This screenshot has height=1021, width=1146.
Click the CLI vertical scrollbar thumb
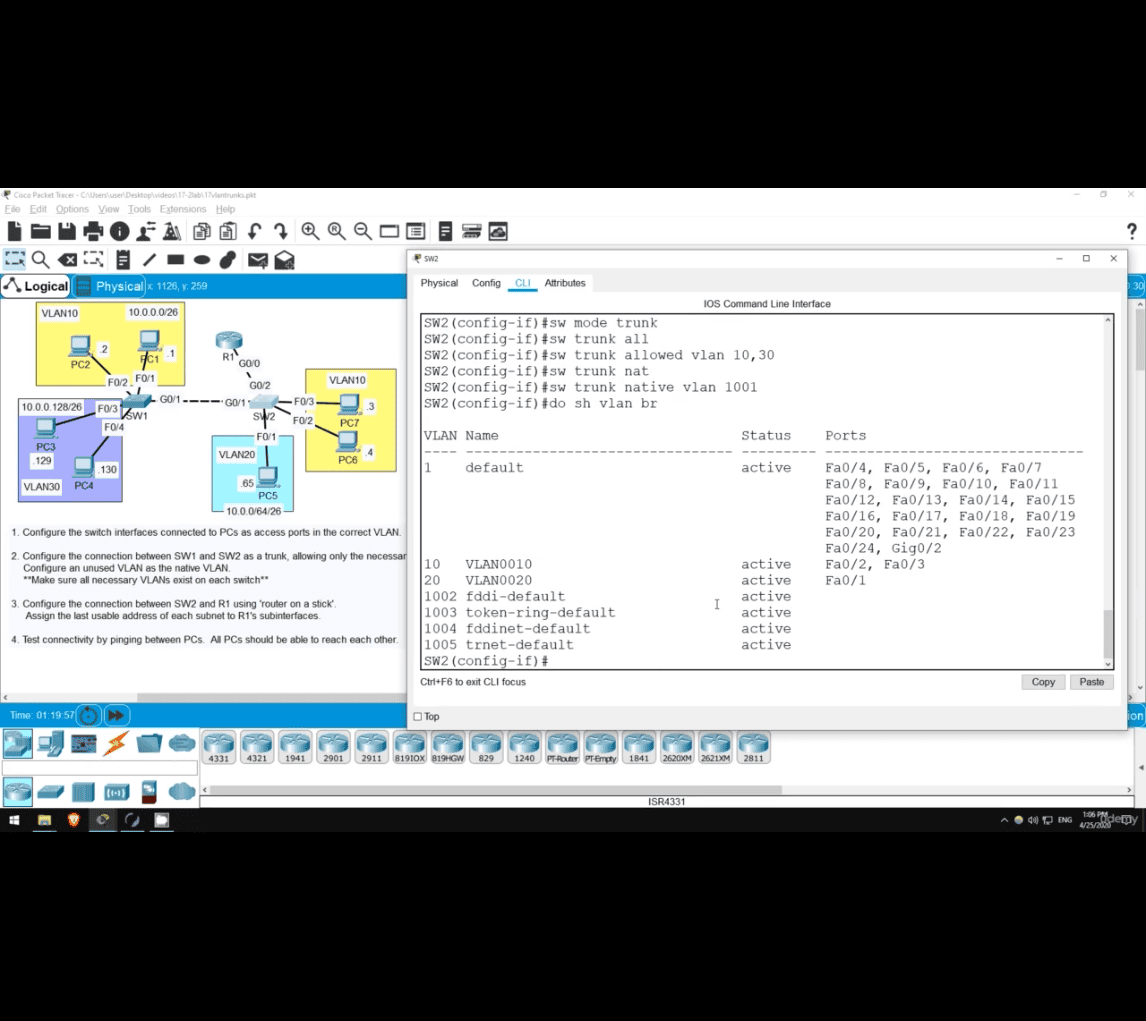pos(1108,634)
